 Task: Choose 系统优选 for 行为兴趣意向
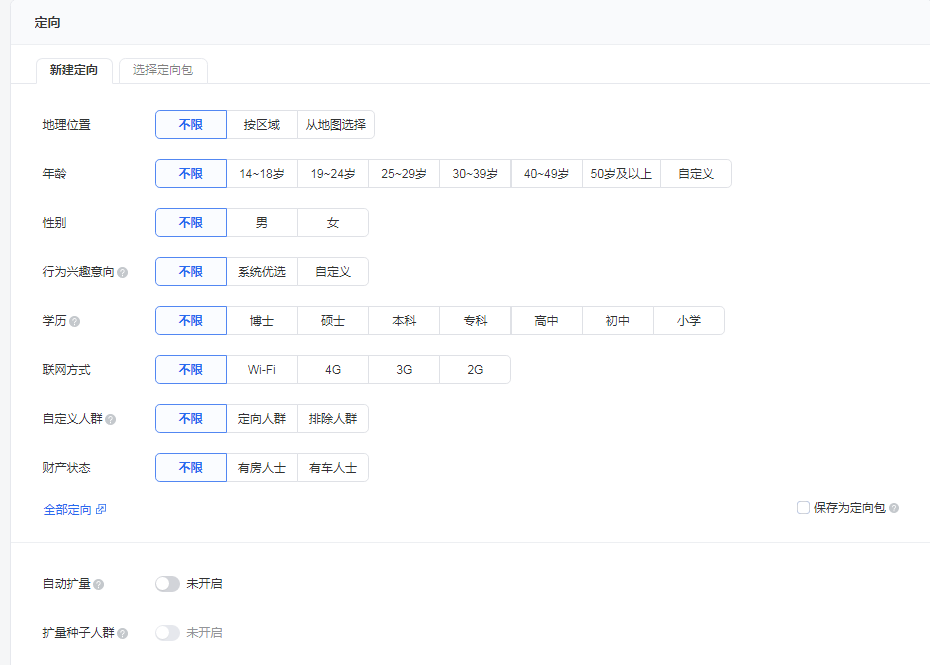click(x=262, y=272)
